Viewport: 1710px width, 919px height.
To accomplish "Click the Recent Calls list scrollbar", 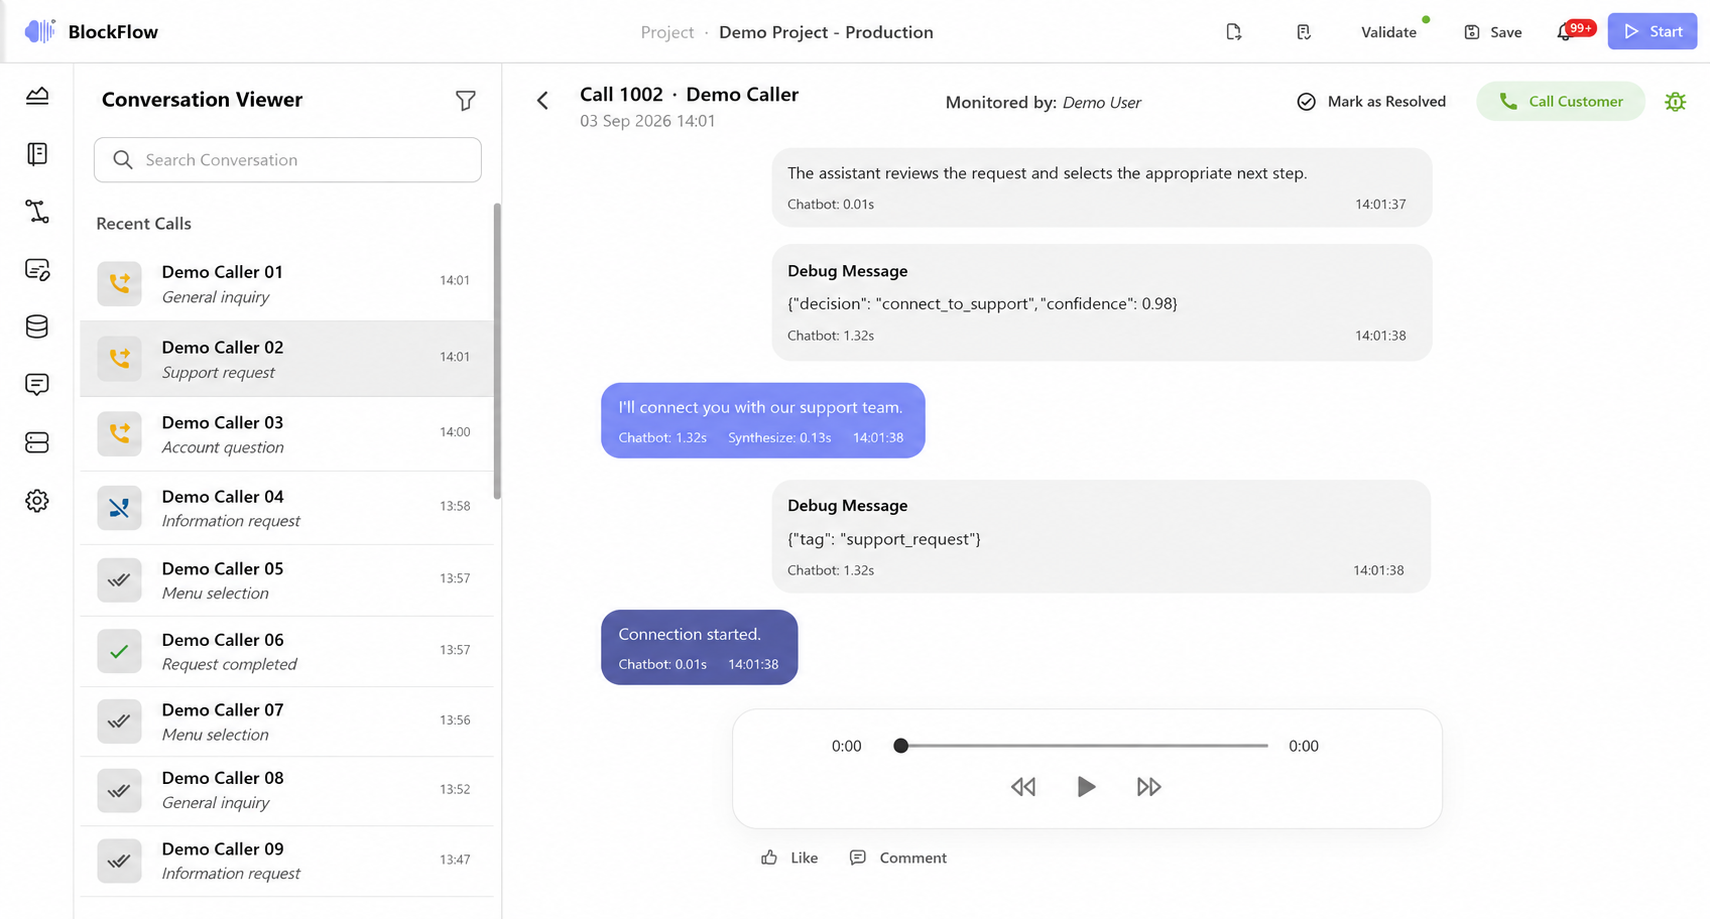I will [x=497, y=351].
